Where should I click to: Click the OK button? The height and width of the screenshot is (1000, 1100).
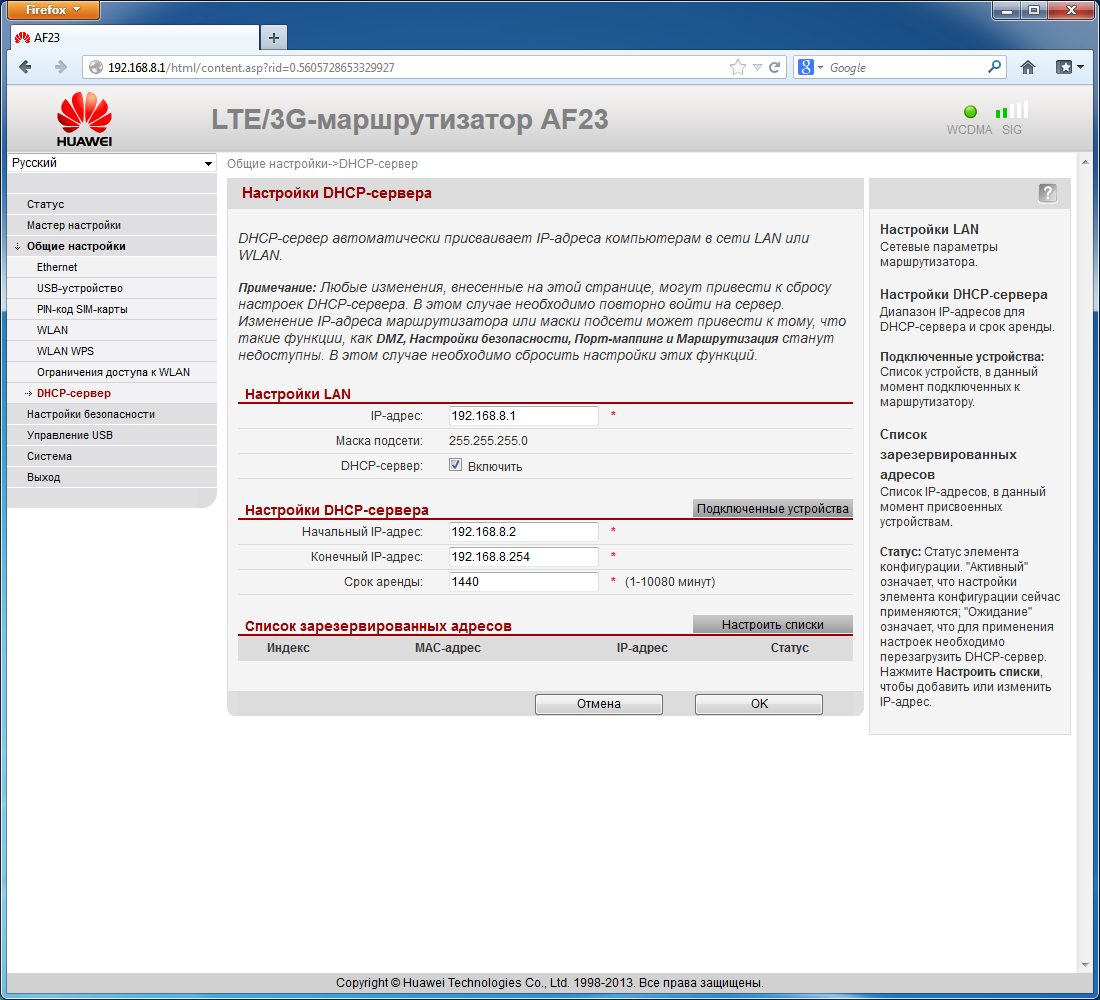(759, 704)
